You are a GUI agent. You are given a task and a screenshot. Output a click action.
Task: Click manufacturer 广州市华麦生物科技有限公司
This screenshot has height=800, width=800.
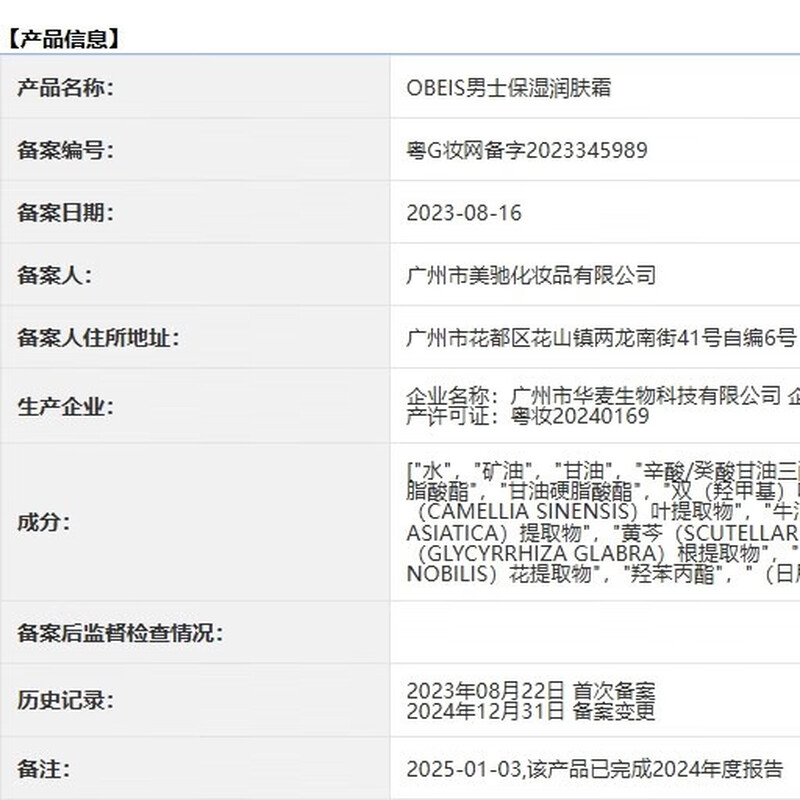pyautogui.click(x=644, y=395)
